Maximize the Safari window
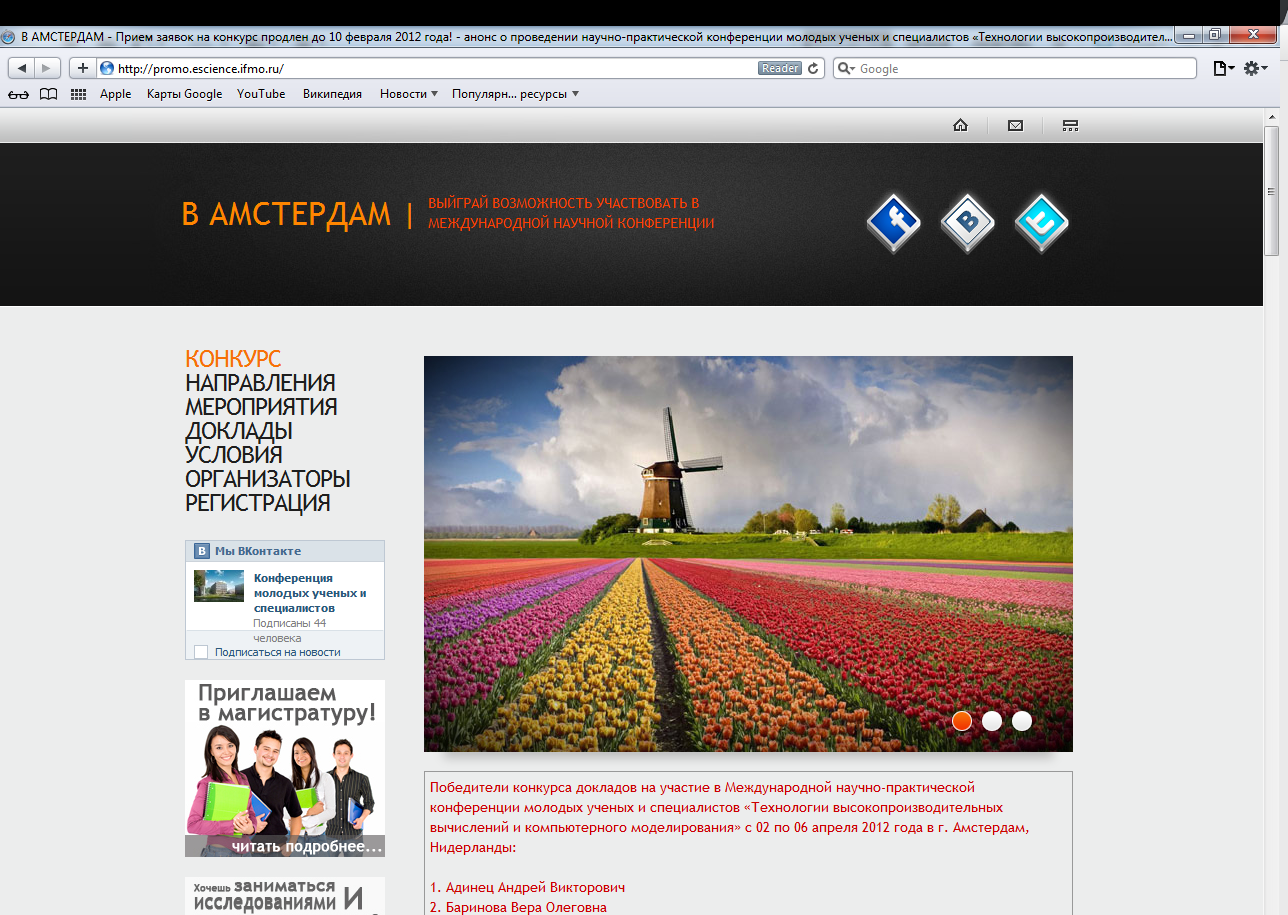This screenshot has height=915, width=1288. pyautogui.click(x=1214, y=35)
